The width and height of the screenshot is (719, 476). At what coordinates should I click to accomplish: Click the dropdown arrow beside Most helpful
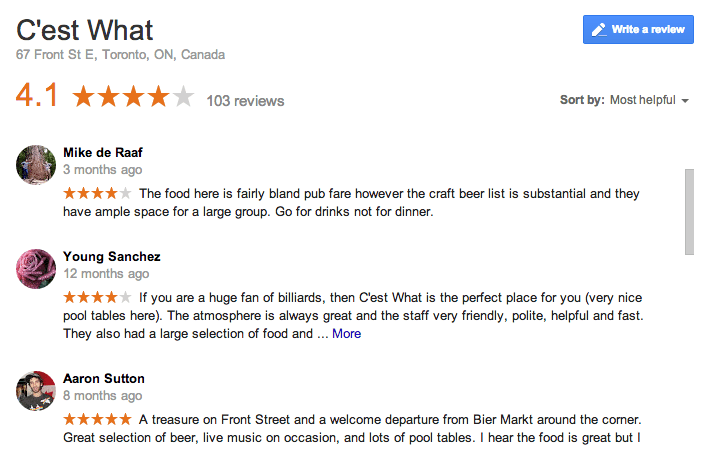tap(685, 101)
